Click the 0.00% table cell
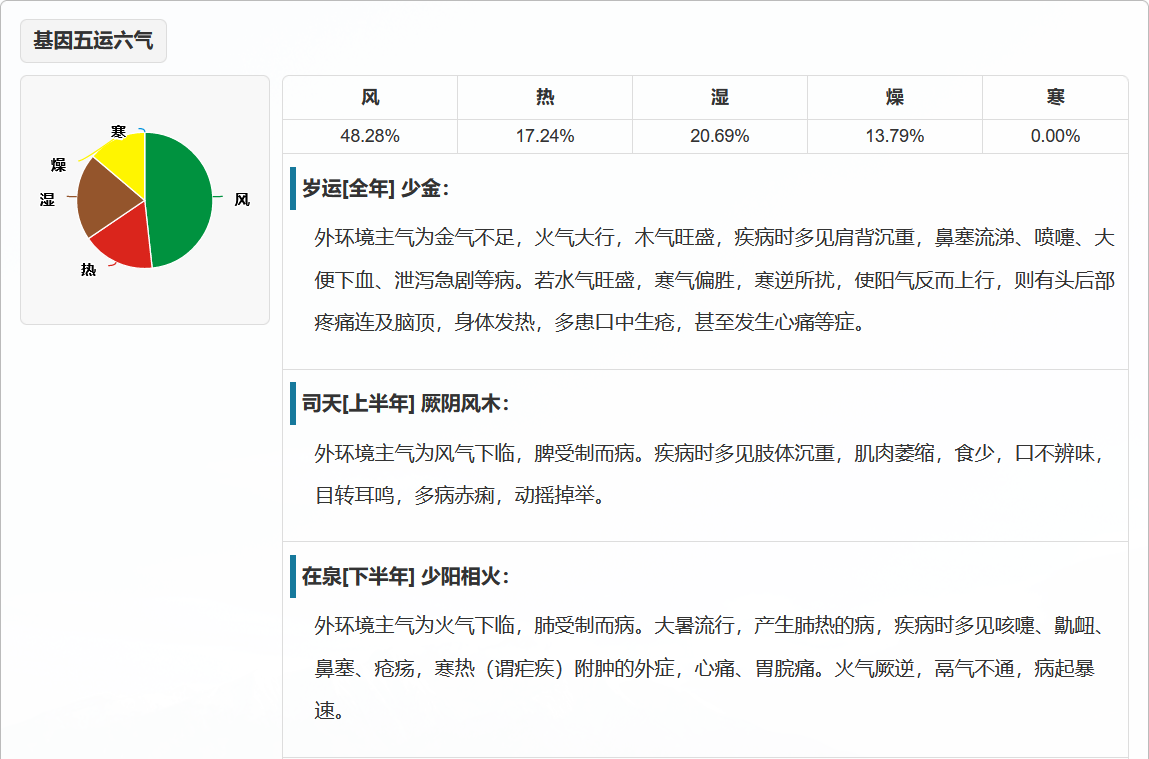The width and height of the screenshot is (1149, 759). coord(1055,136)
